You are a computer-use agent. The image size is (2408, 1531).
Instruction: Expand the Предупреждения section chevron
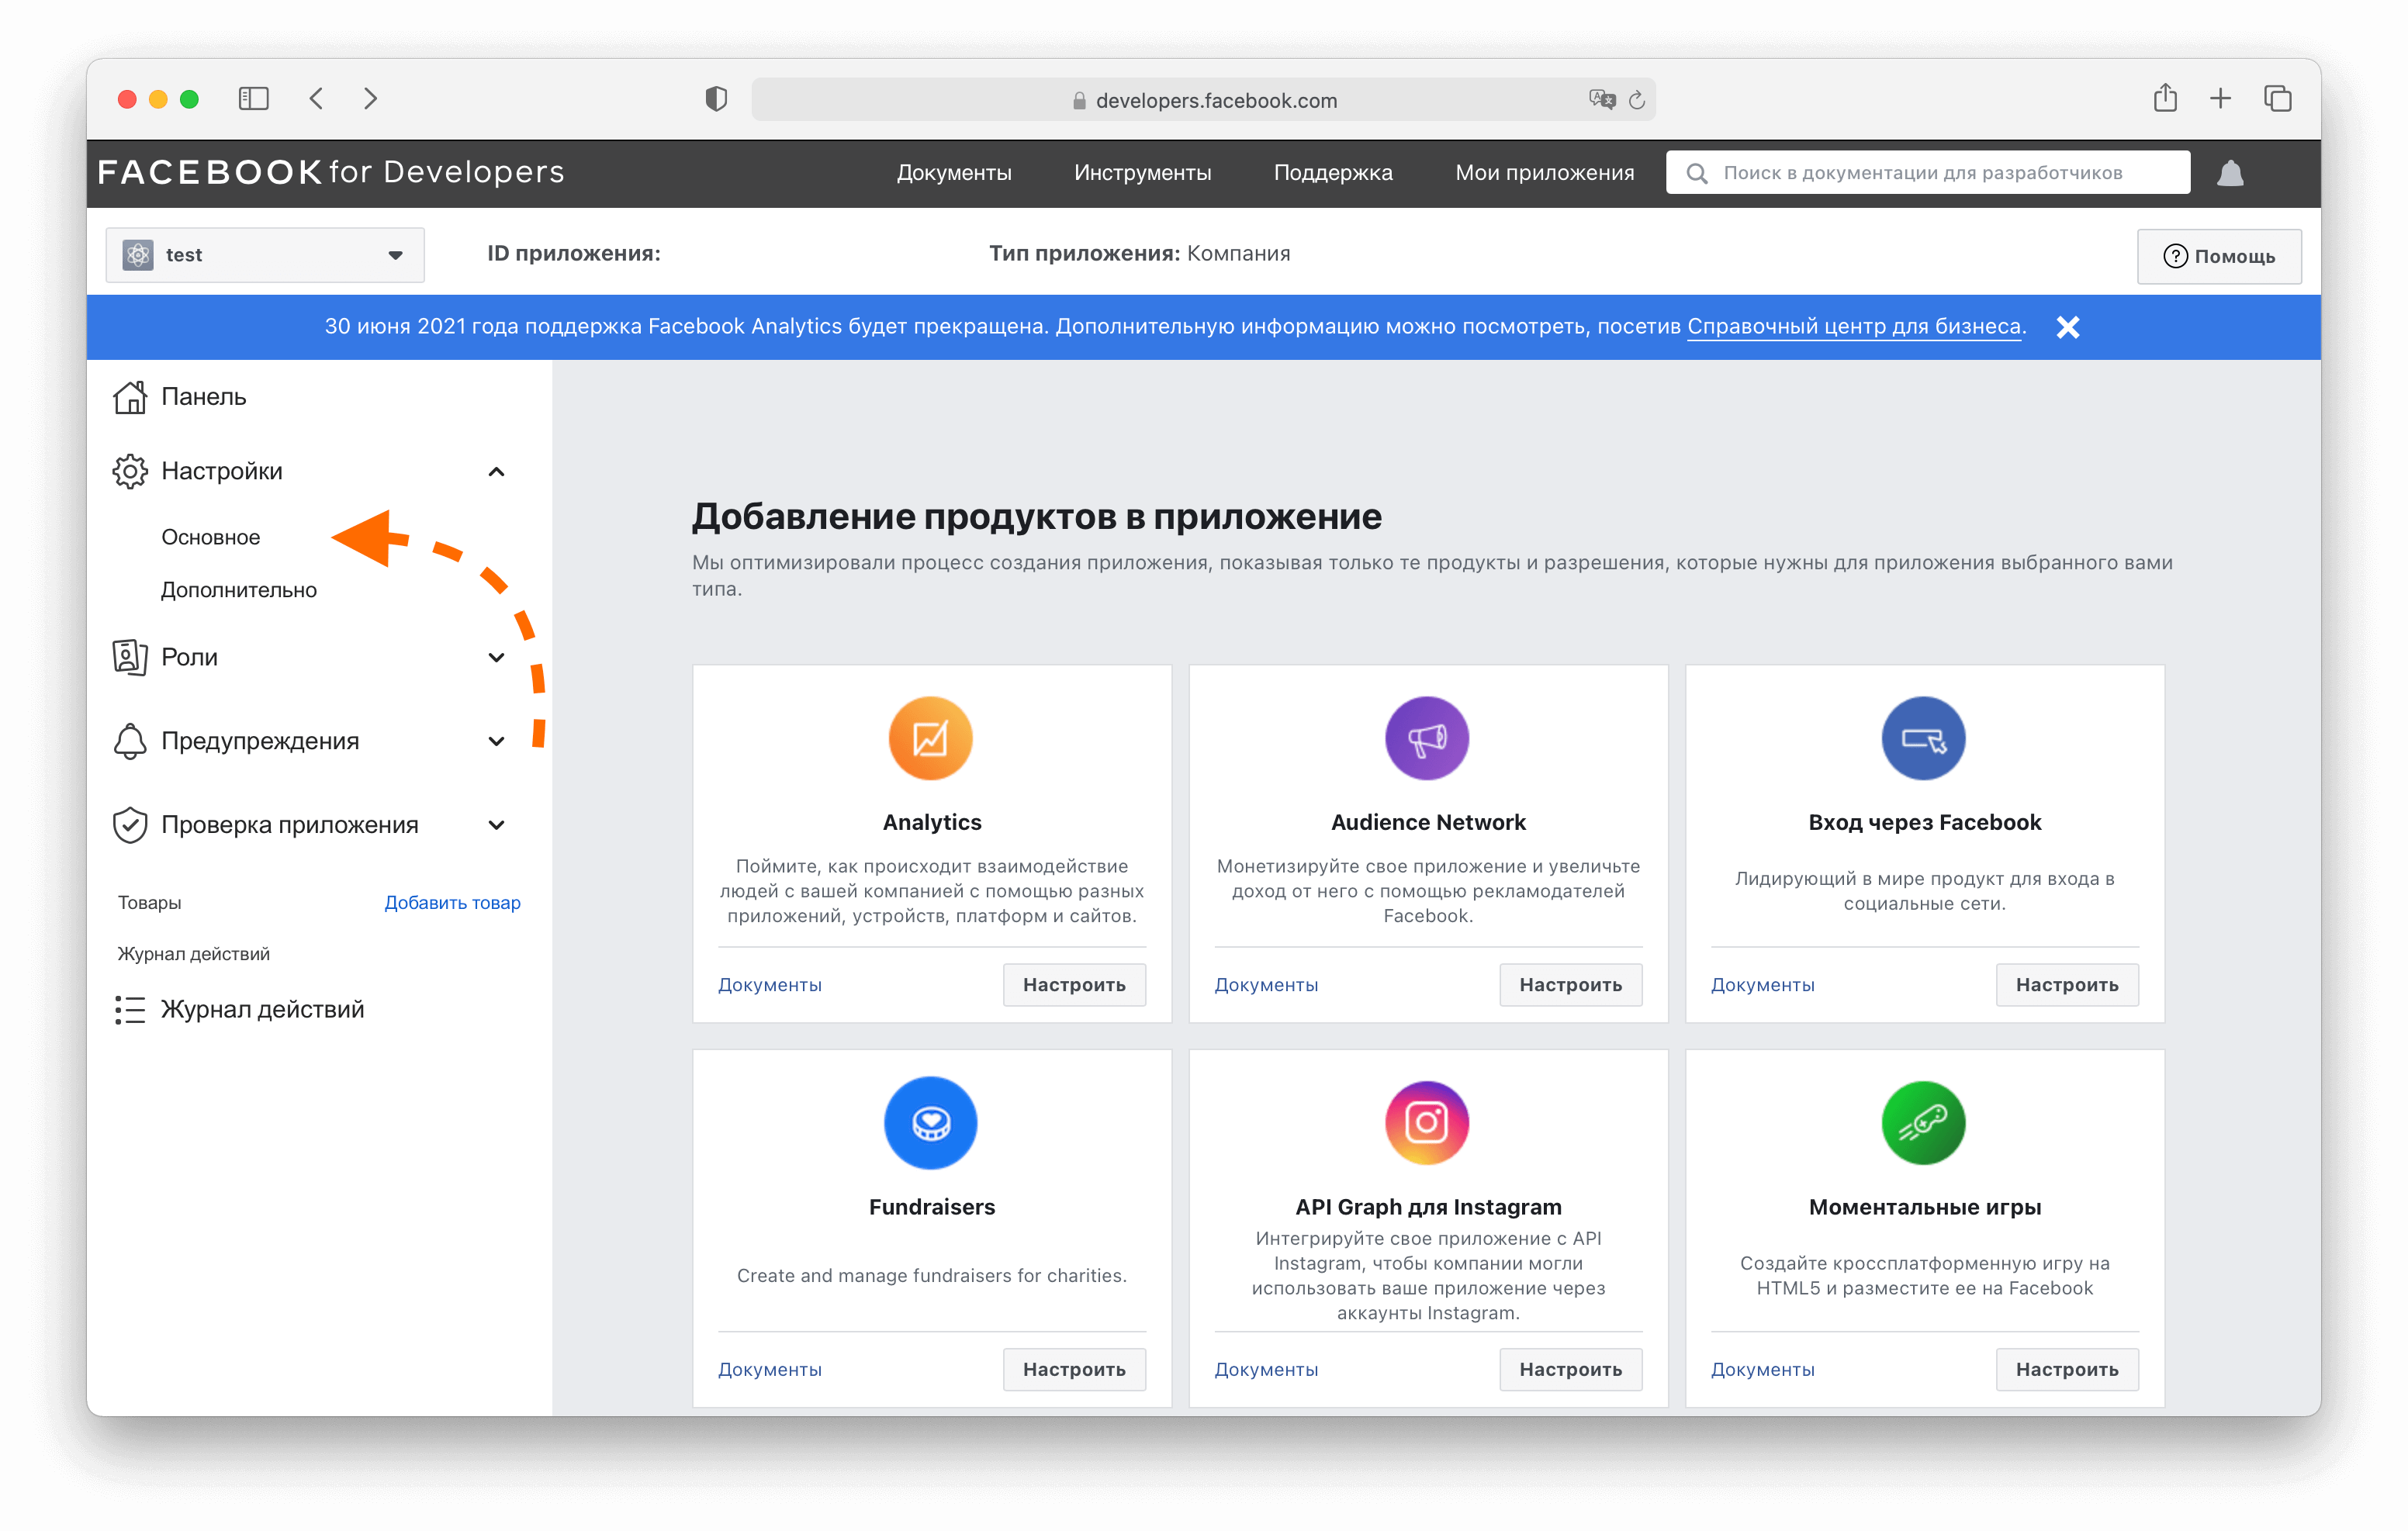(x=496, y=741)
